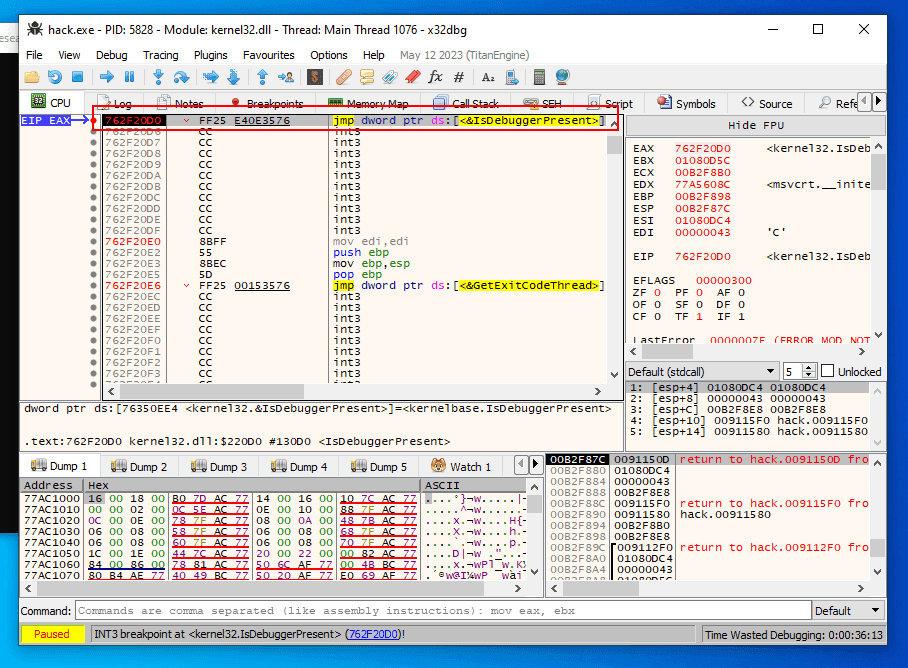Increase argument count with stepper arrow
908x668 pixels.
click(808, 366)
